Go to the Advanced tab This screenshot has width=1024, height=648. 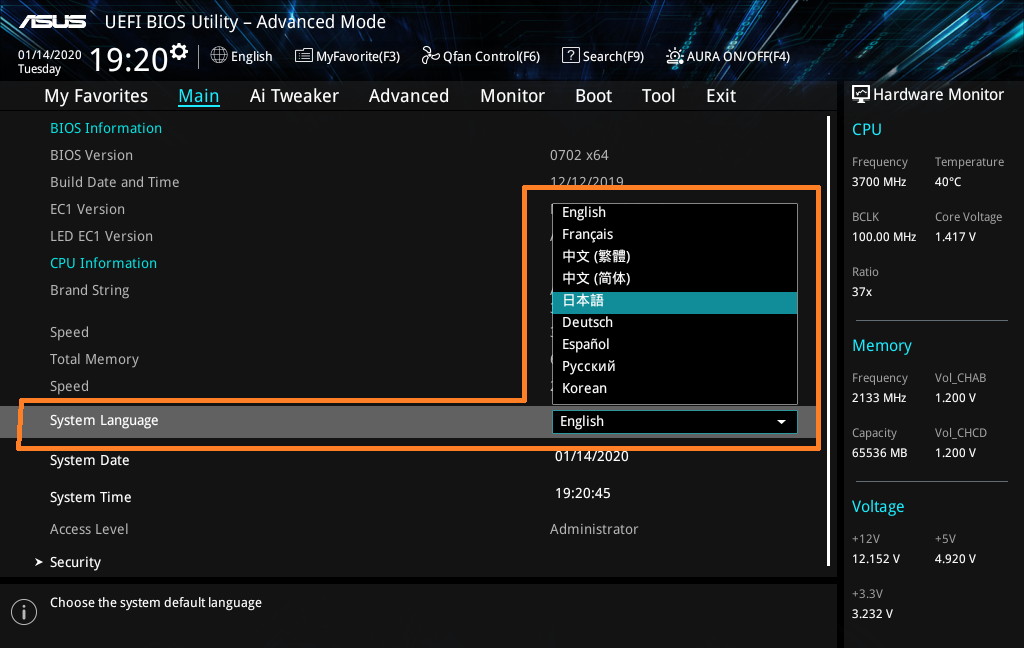coord(409,96)
